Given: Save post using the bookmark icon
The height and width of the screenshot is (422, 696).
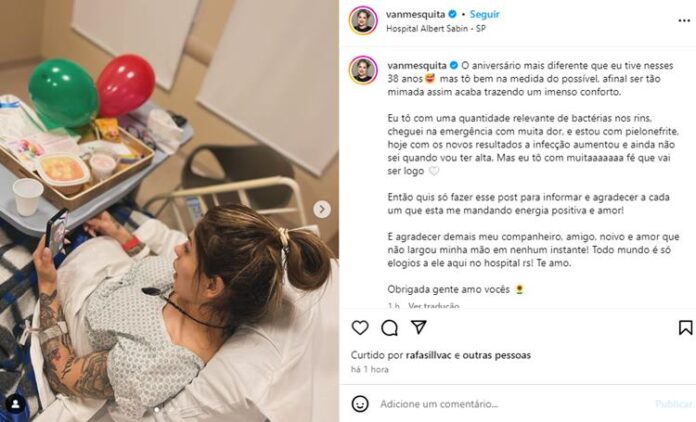Looking at the screenshot, I should click(x=685, y=327).
